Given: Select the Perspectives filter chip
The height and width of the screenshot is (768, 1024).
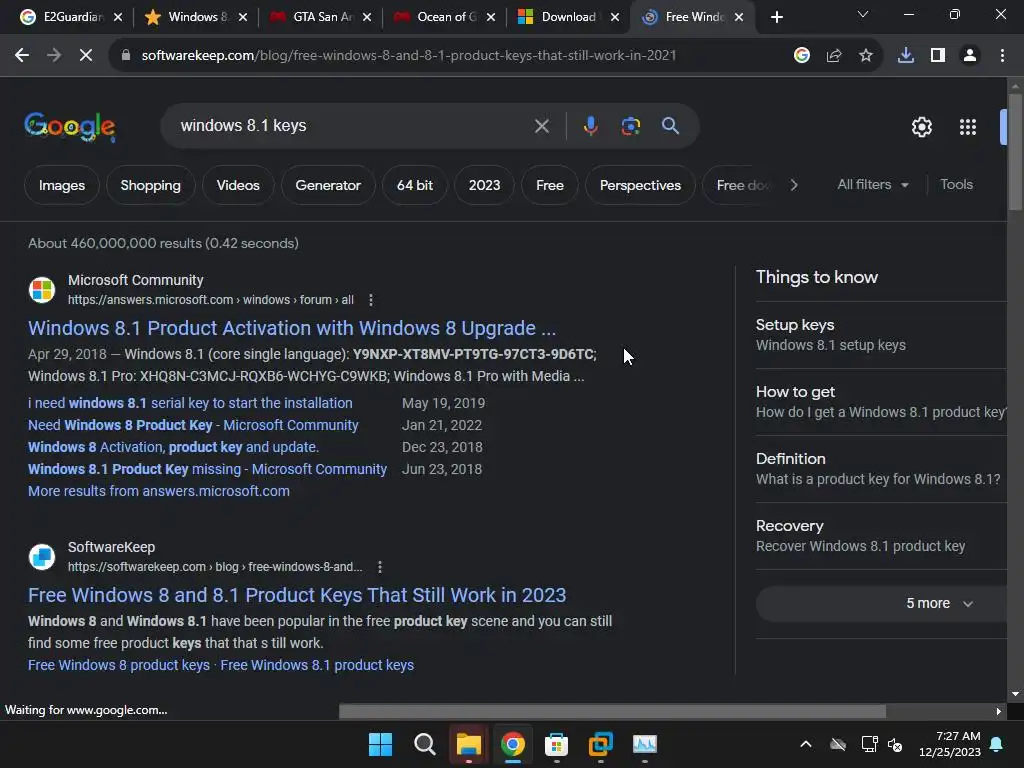Looking at the screenshot, I should click(x=640, y=185).
